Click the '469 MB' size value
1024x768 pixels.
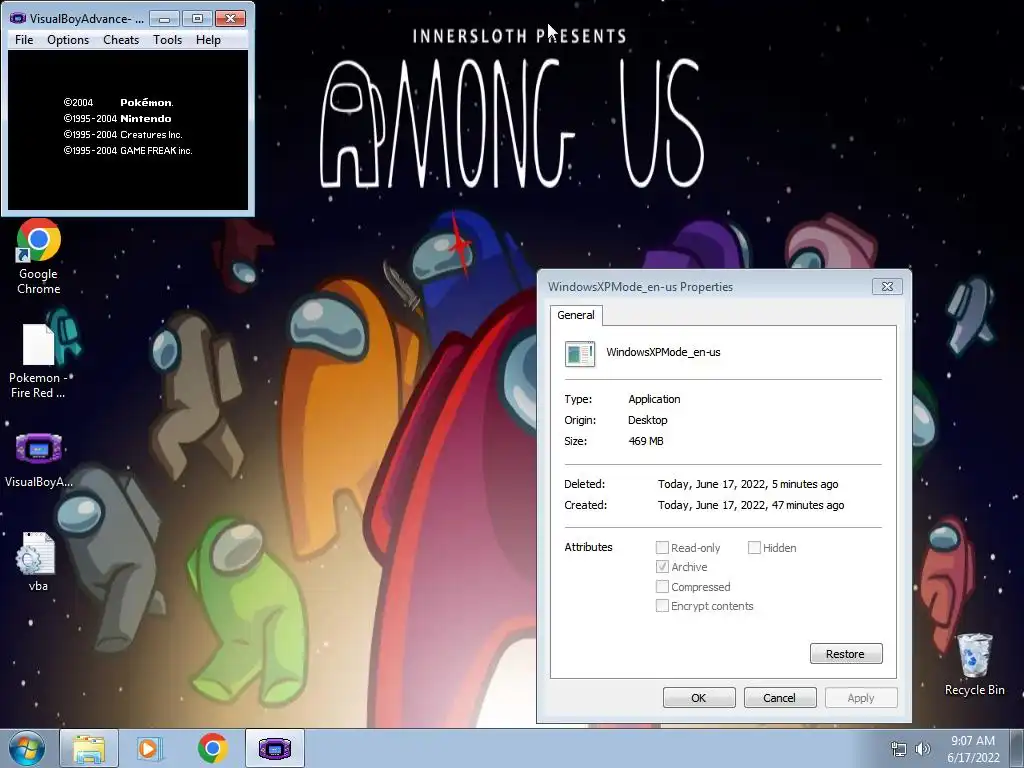tap(646, 441)
